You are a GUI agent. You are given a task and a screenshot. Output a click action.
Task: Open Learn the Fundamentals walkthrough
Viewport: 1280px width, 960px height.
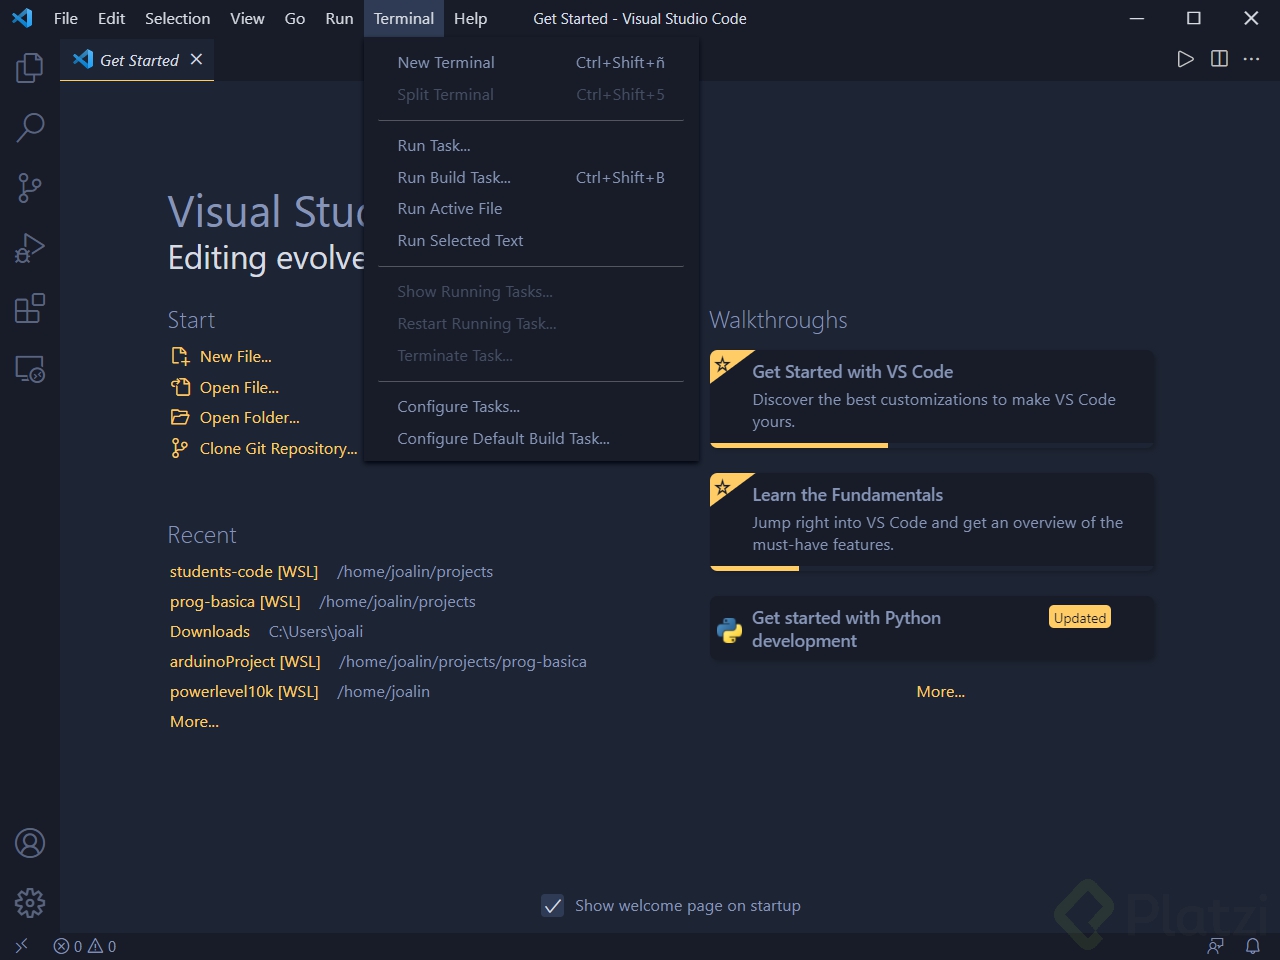coord(932,521)
